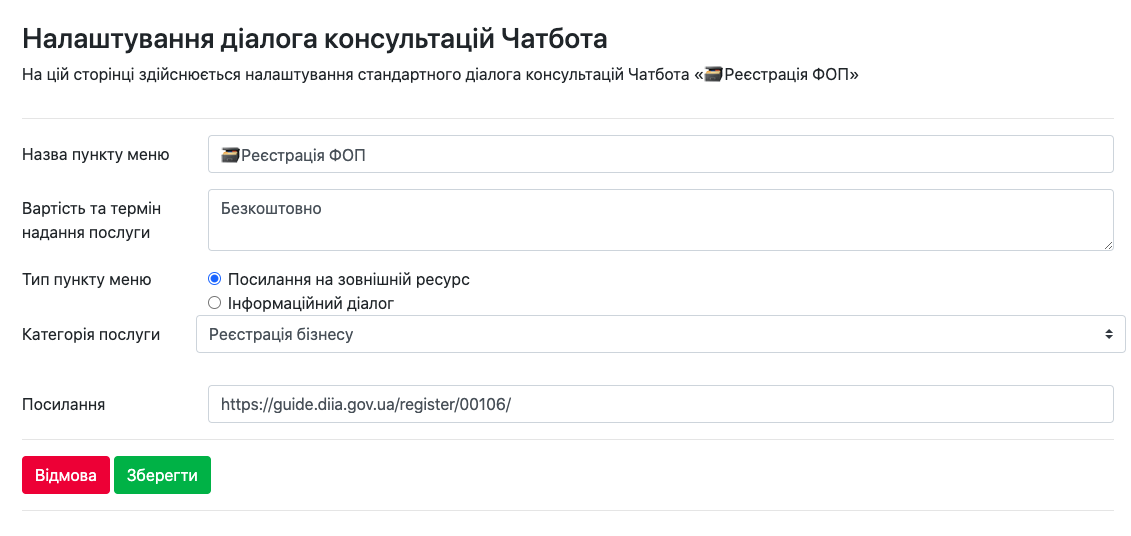Click the 'Інформаційний діалог' option label text
This screenshot has width=1131, height=536.
click(x=311, y=303)
